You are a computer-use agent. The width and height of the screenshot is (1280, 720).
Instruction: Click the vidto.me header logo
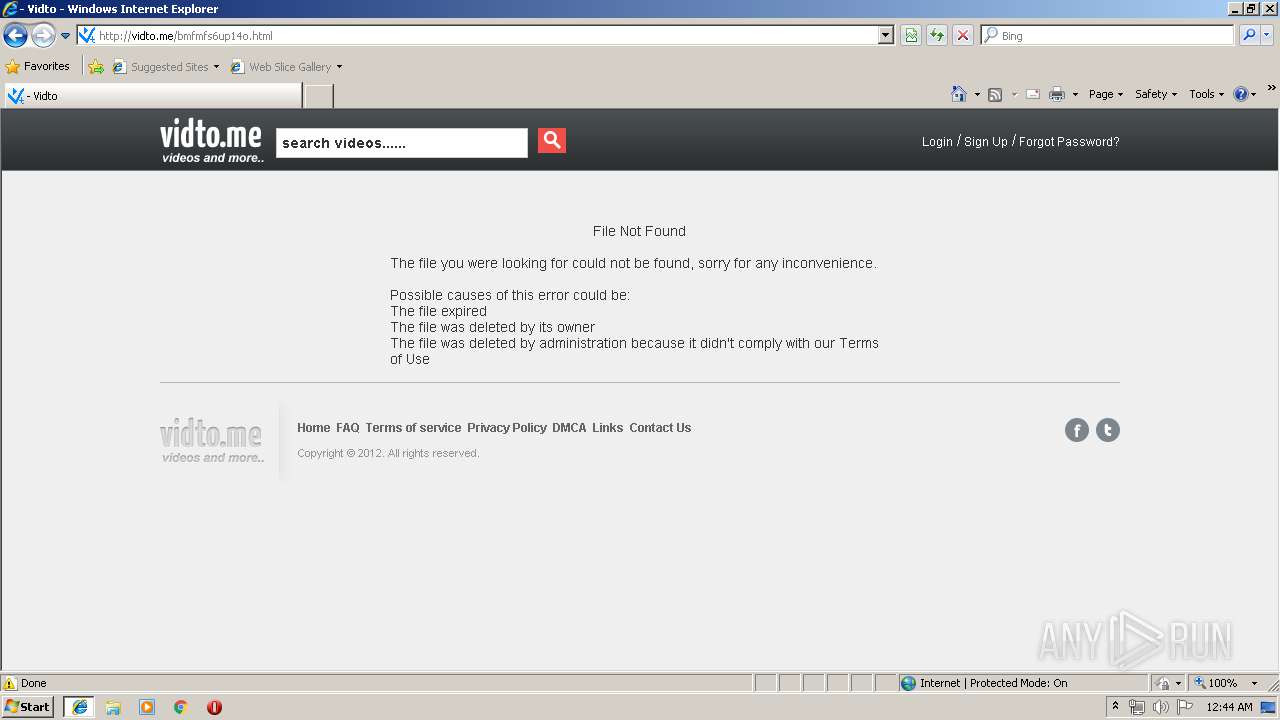[212, 141]
